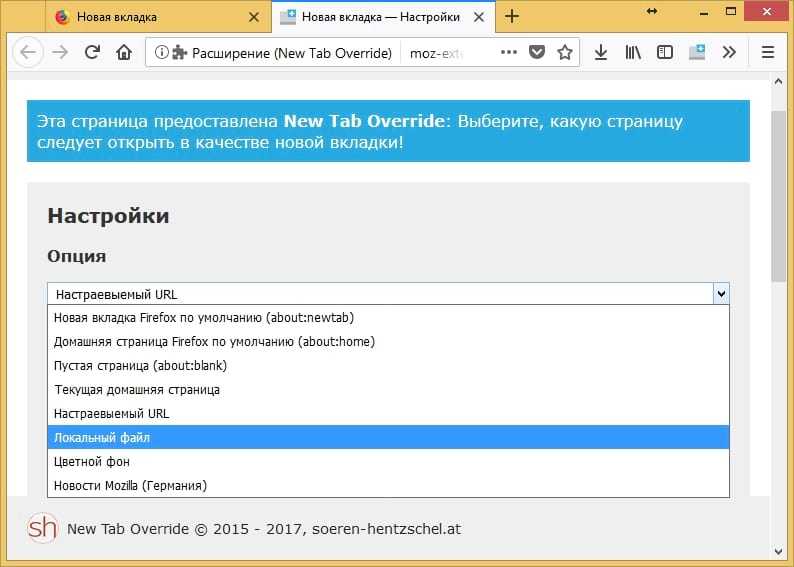Open the Downloads arrow icon
The width and height of the screenshot is (794, 567).
coord(601,52)
